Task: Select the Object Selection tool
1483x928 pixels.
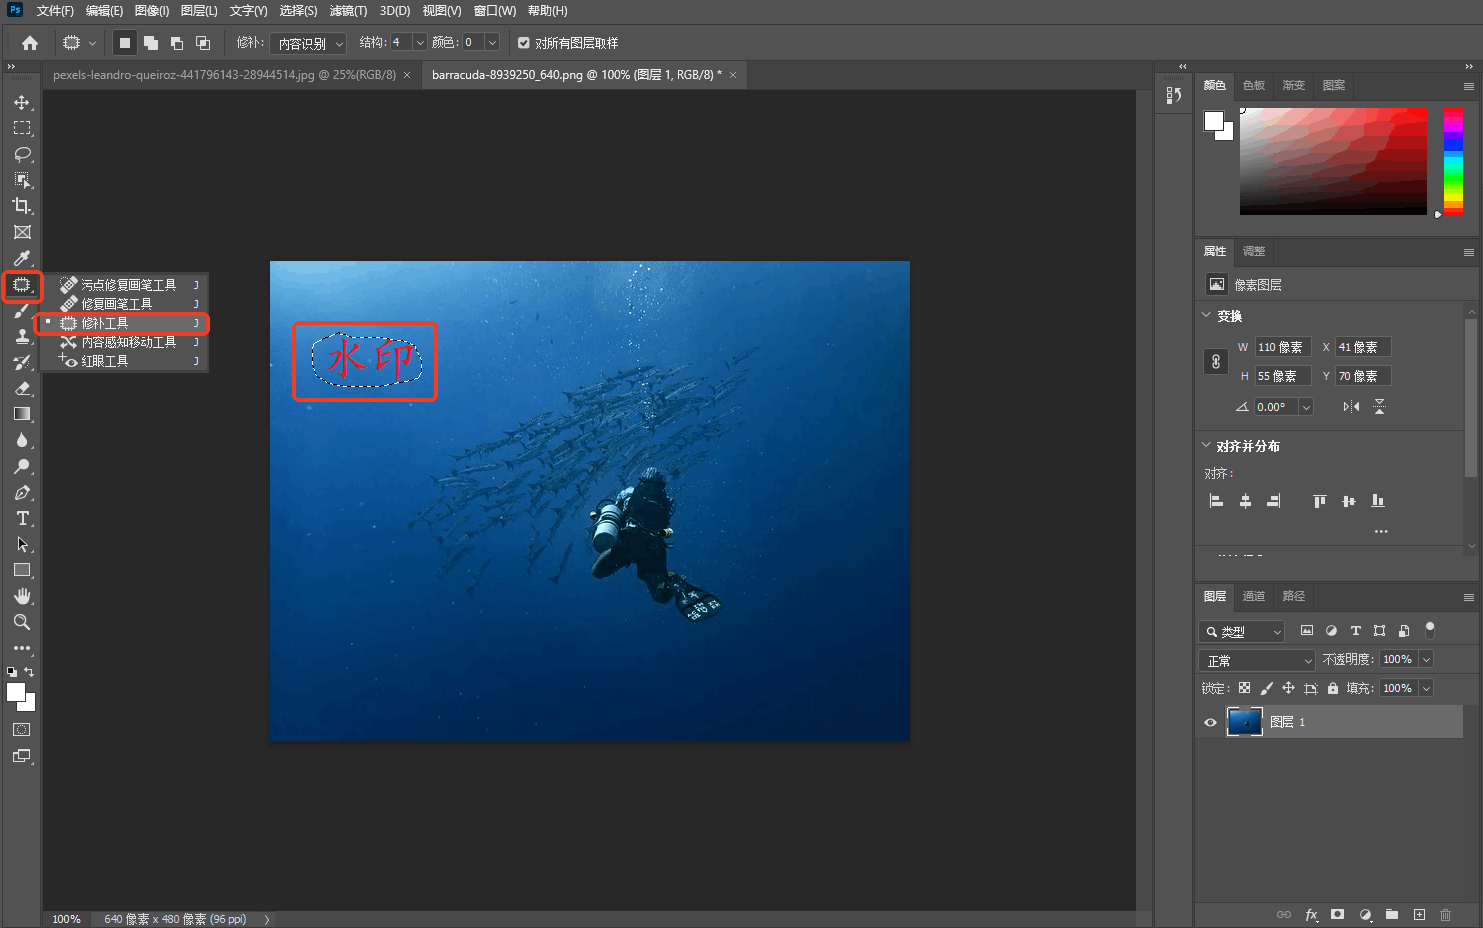Action: click(22, 181)
